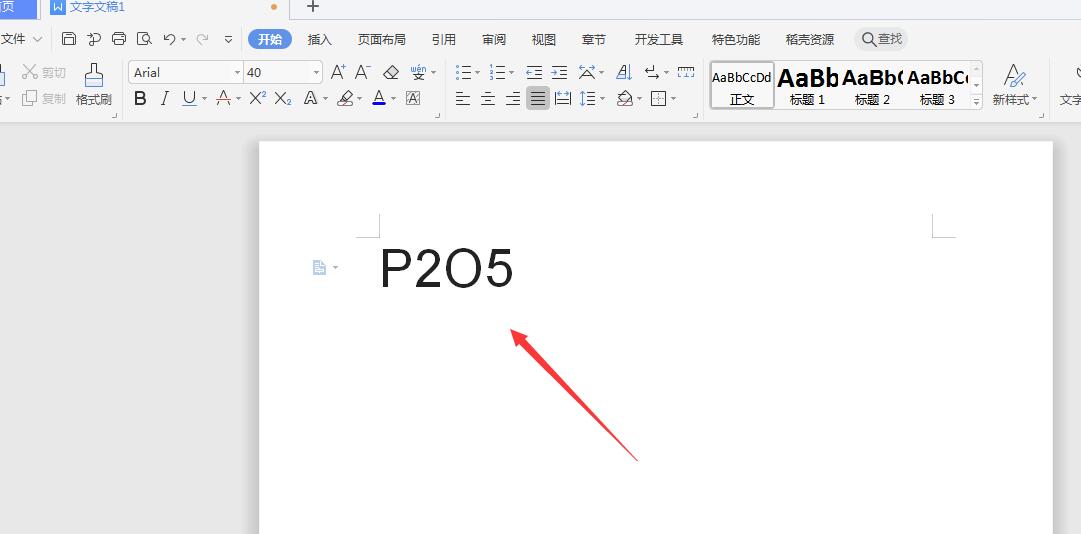Click the bulleted list icon
The width and height of the screenshot is (1081, 534).
tap(464, 72)
